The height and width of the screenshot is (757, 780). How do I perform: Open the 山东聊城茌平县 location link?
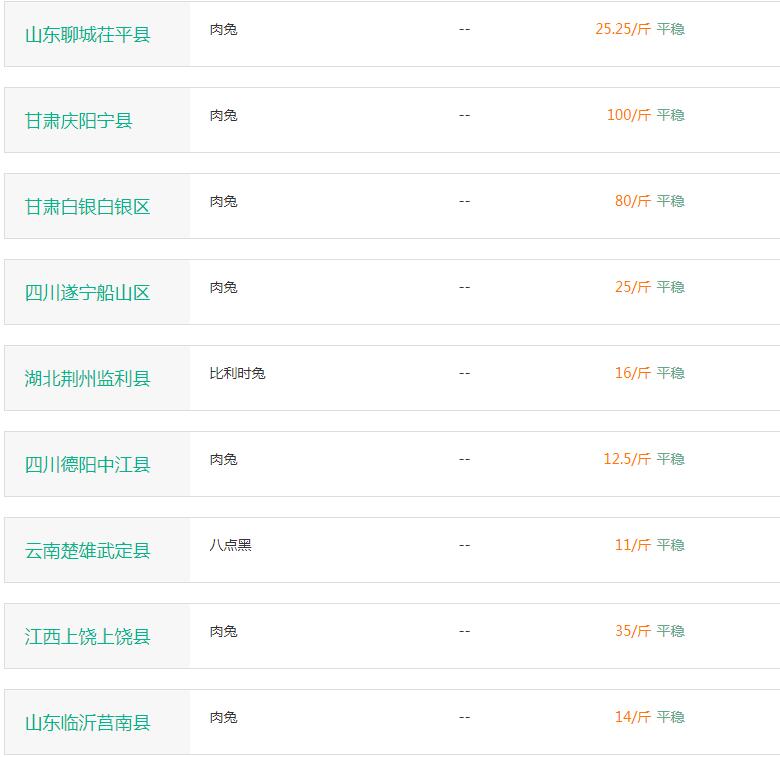pos(88,35)
